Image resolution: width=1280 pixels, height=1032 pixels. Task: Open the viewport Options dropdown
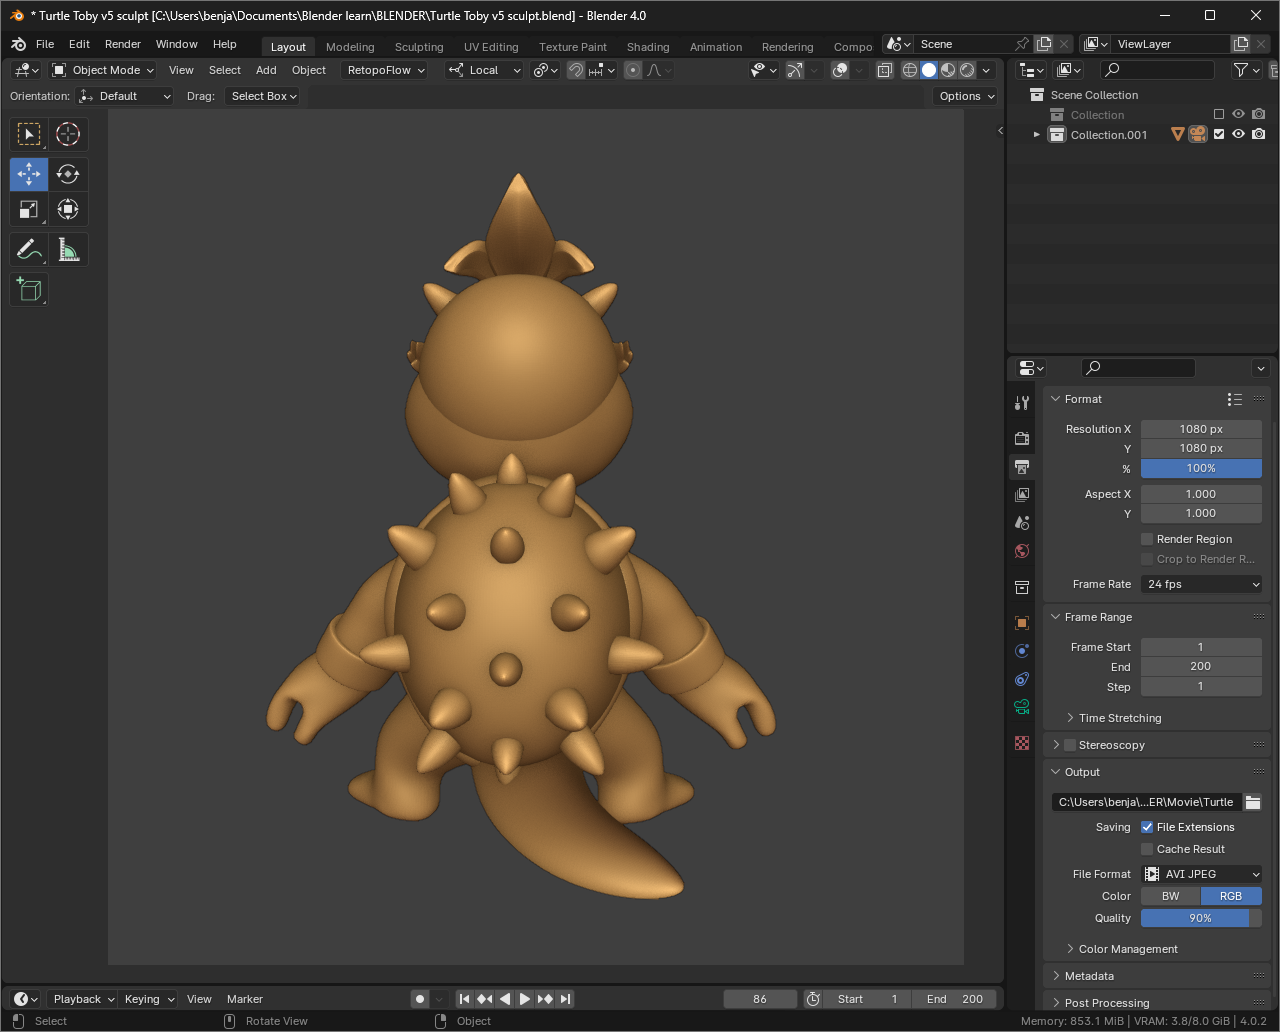coord(965,96)
